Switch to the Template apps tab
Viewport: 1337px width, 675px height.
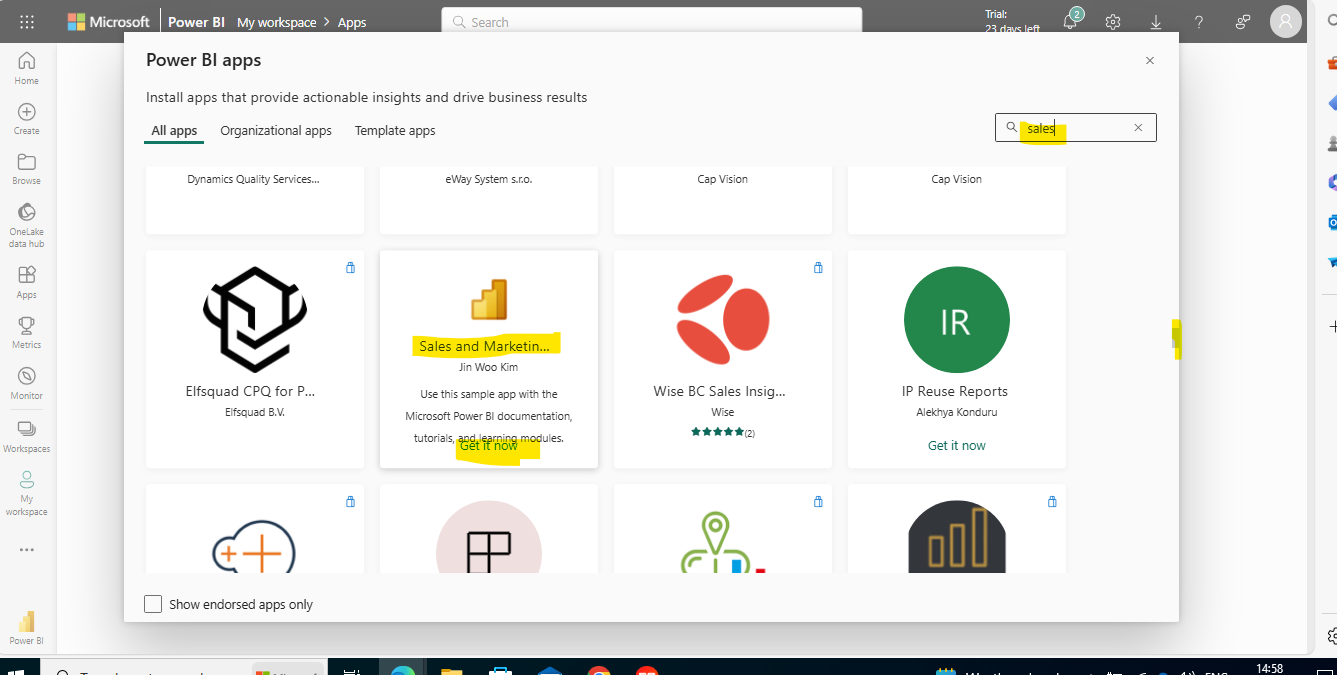tap(395, 131)
